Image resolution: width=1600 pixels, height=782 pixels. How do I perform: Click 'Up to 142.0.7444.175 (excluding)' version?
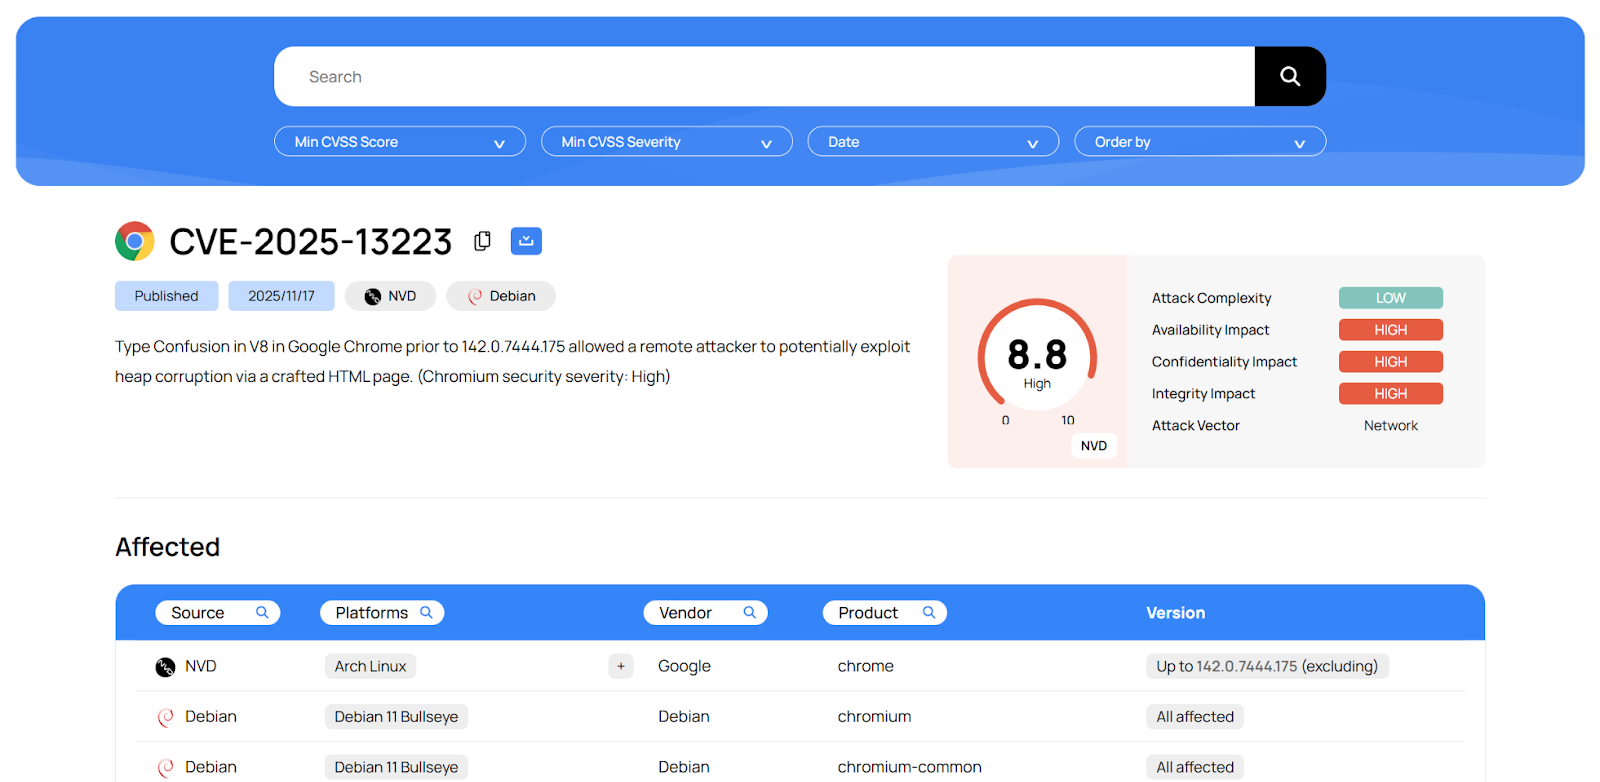tap(1267, 666)
